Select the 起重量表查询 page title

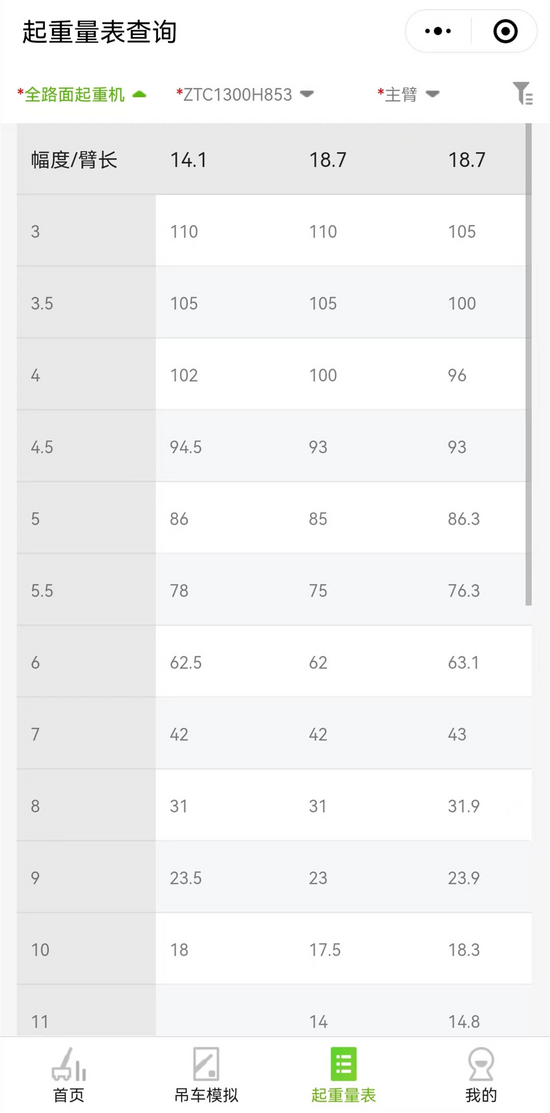[99, 32]
